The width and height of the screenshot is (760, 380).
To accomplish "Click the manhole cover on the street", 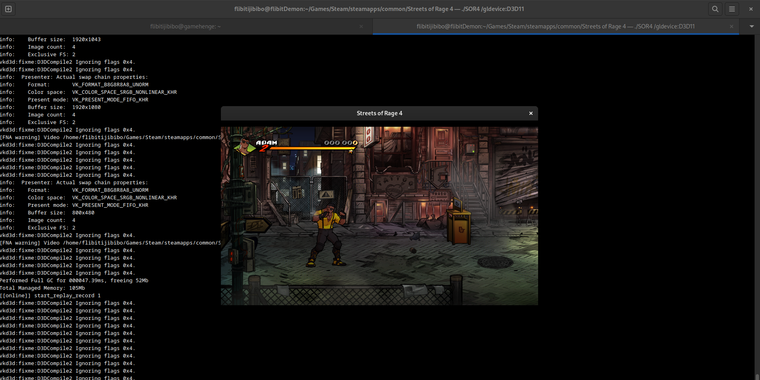I will tap(495, 262).
